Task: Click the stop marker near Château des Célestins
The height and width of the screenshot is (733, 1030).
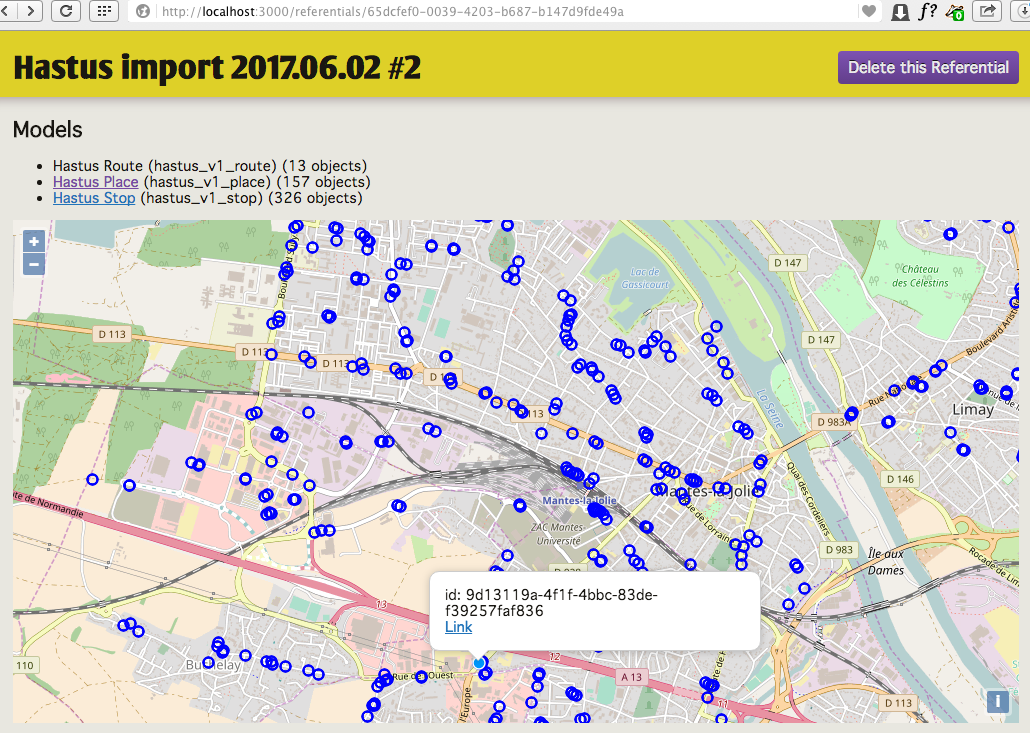Action: 950,234
